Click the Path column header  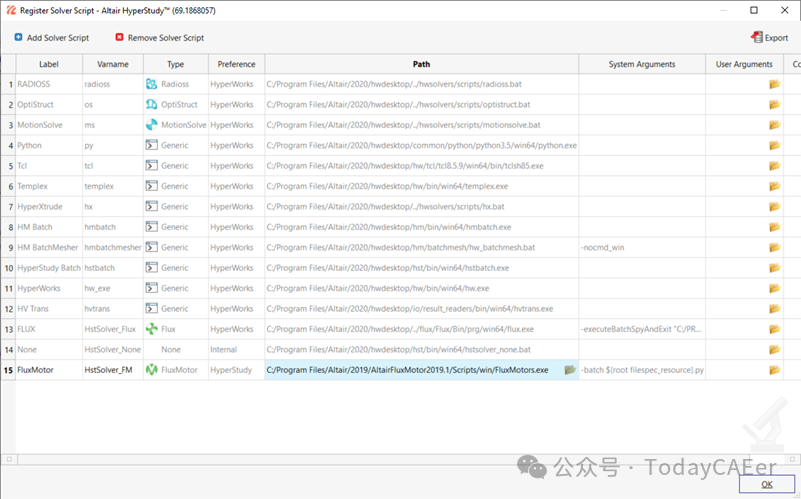pyautogui.click(x=421, y=64)
